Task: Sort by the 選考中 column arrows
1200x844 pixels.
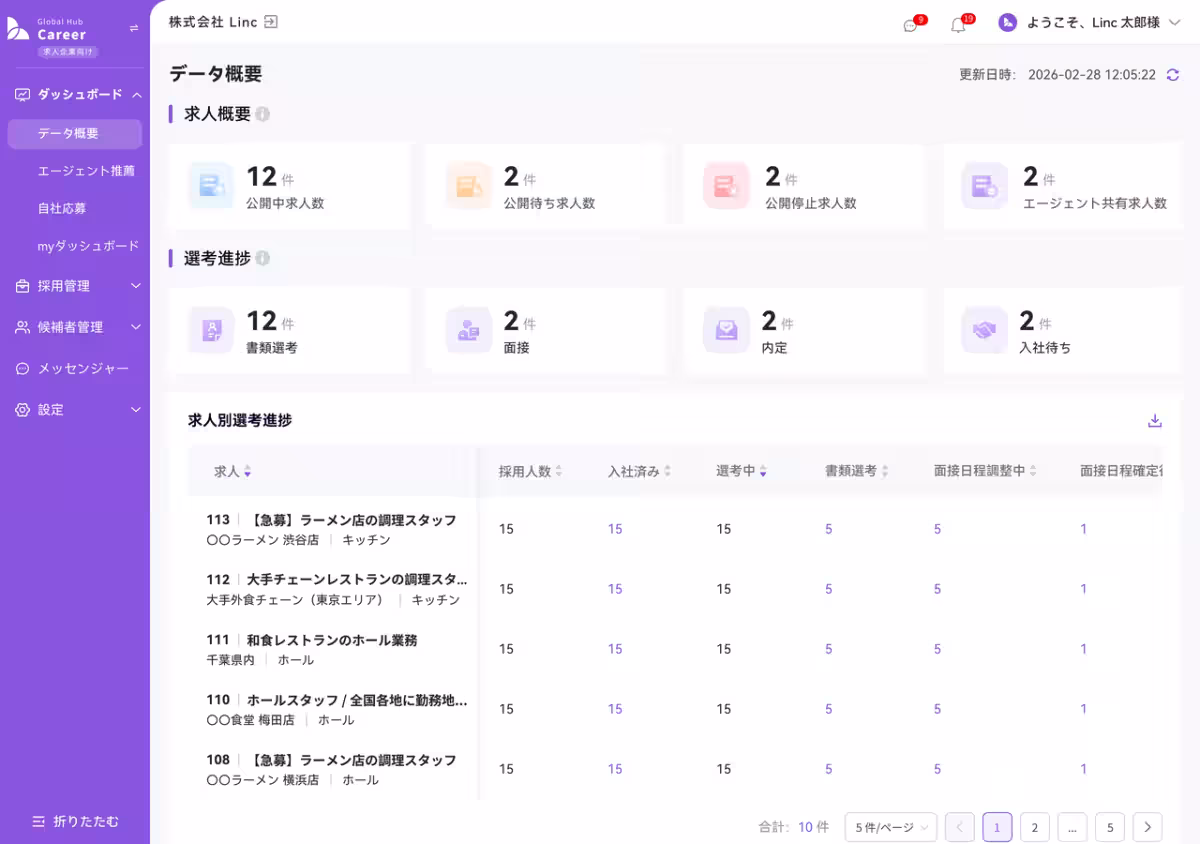Action: (763, 472)
